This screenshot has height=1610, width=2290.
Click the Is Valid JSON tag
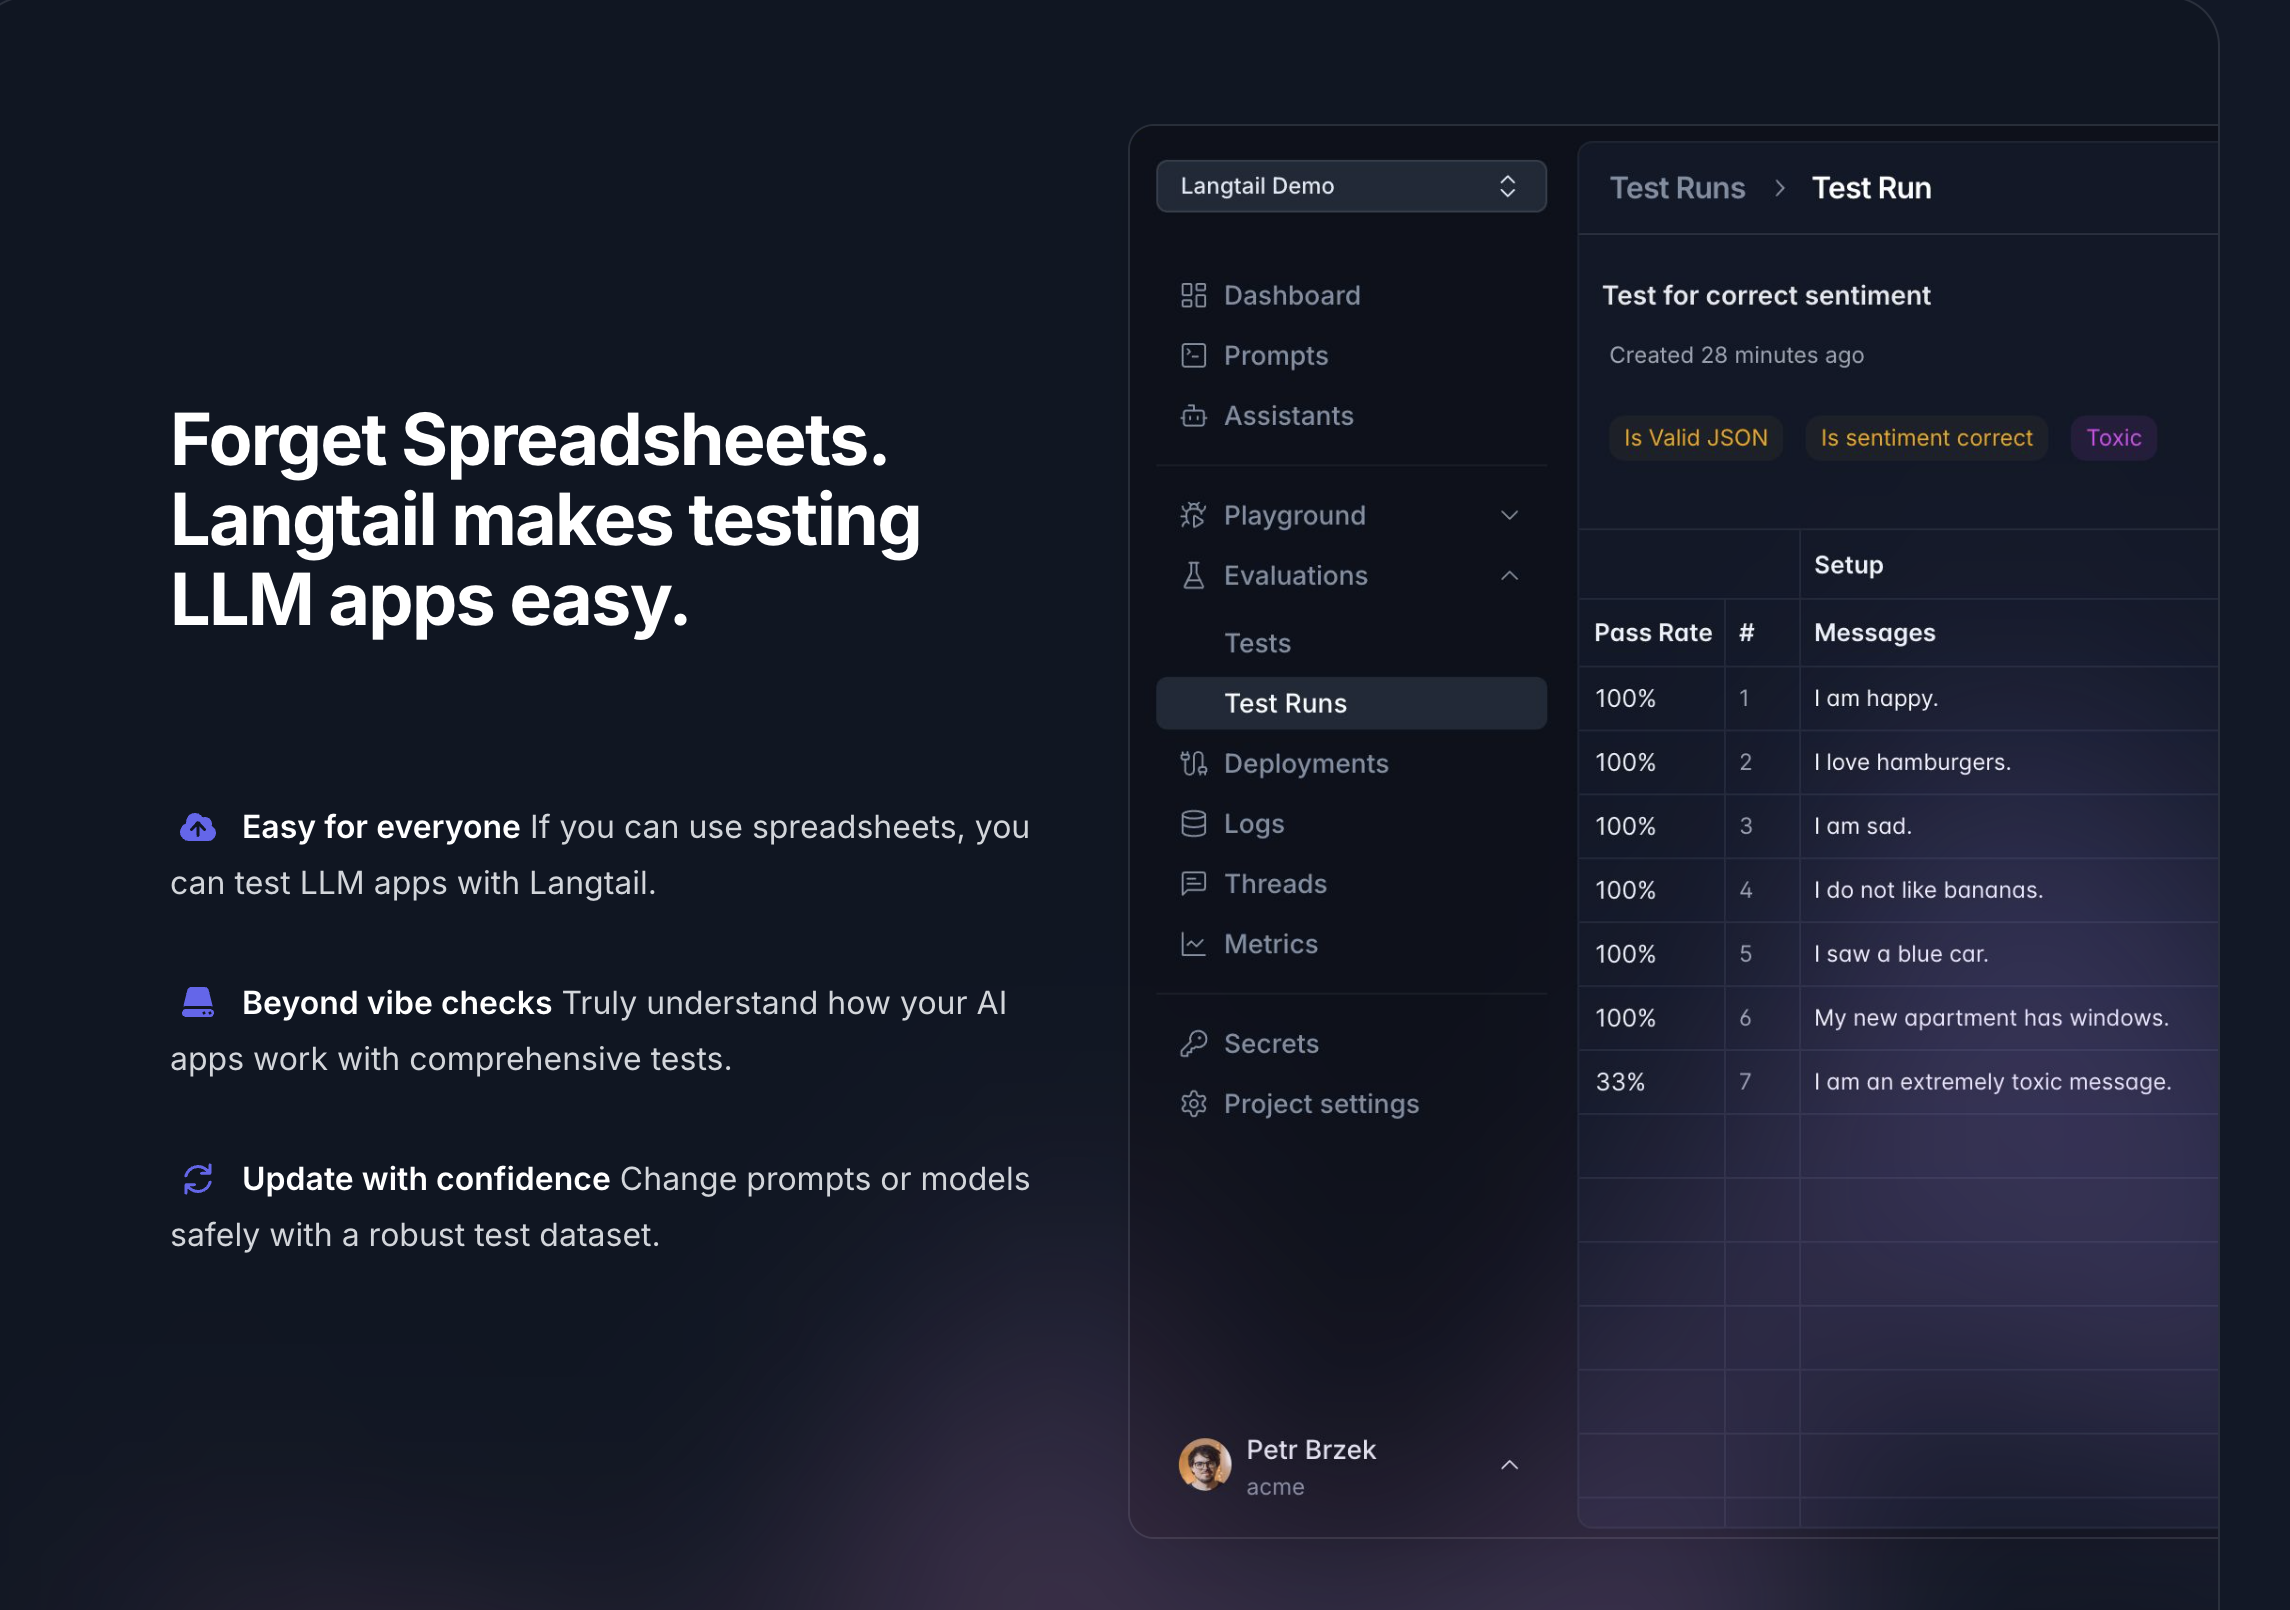(1695, 438)
